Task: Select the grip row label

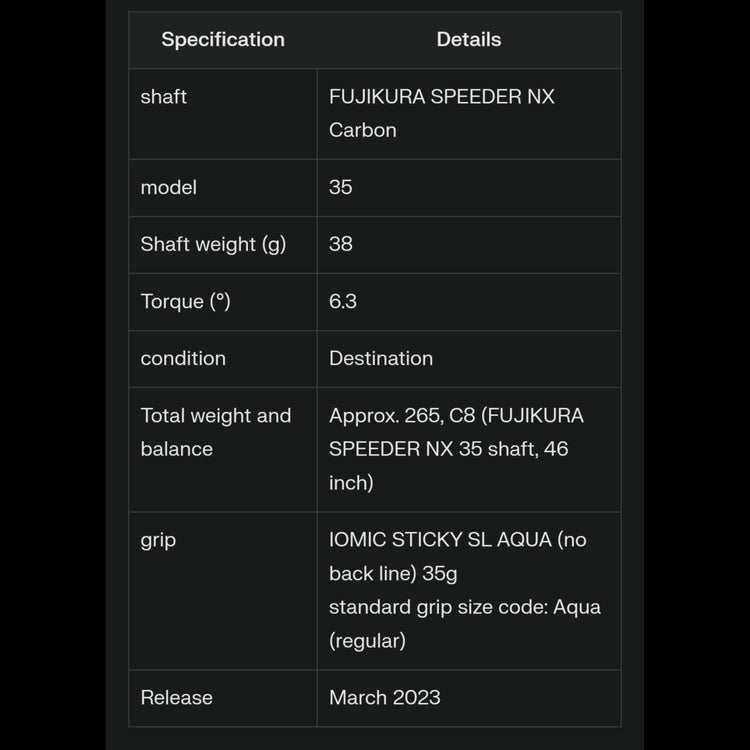Action: 158,540
